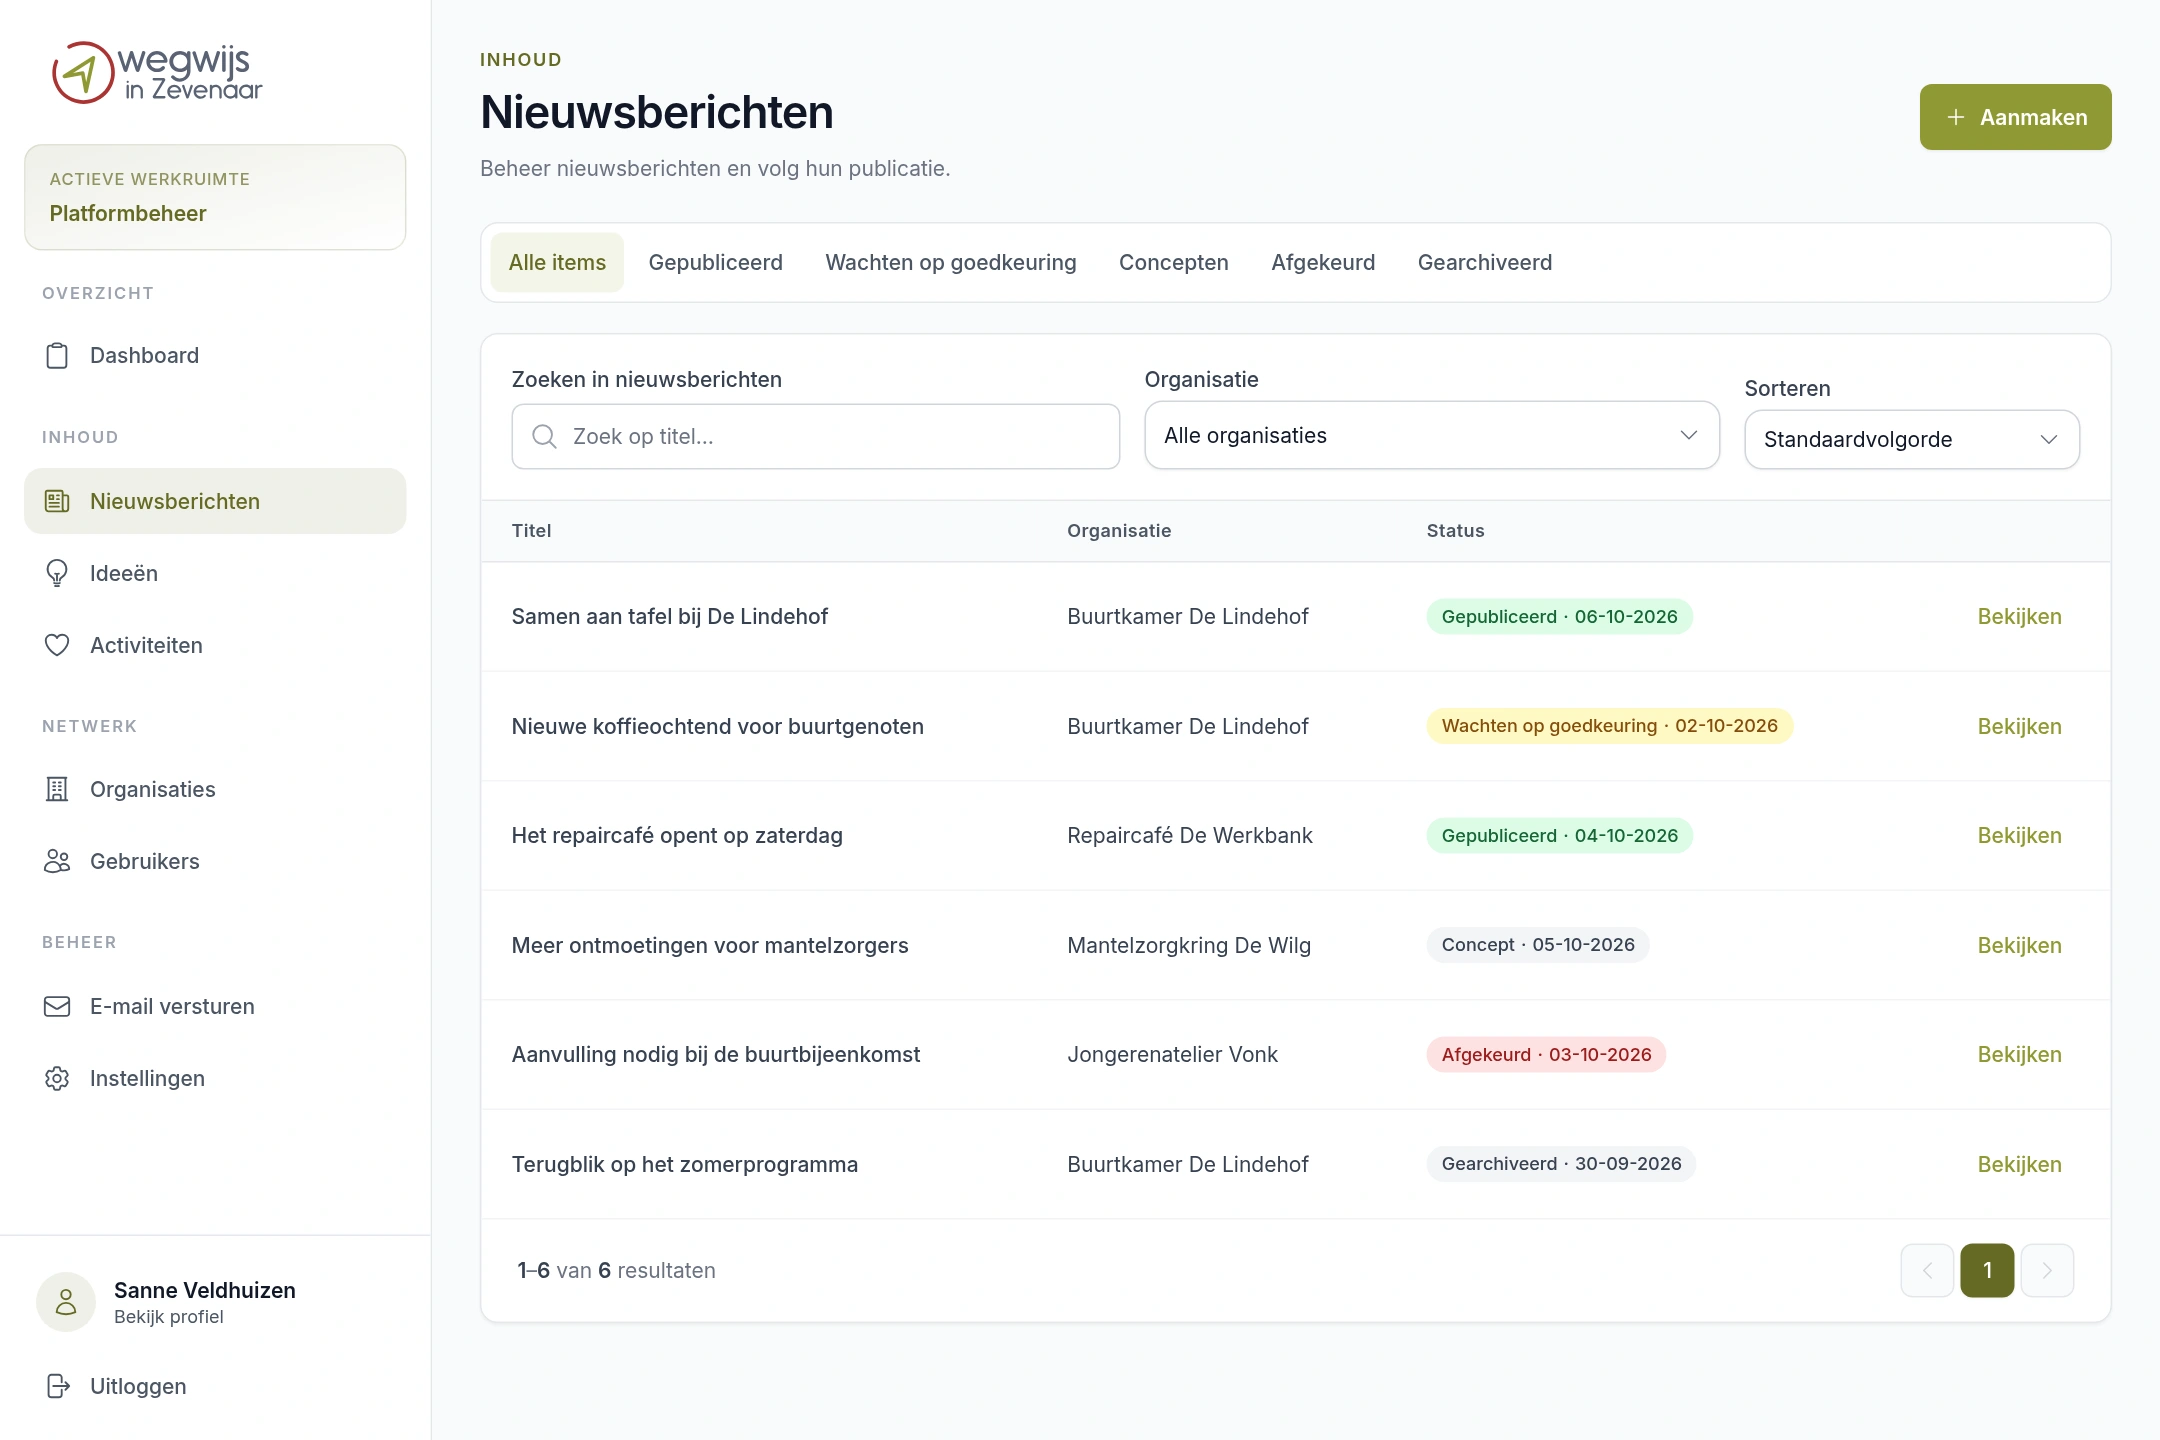Open the Standaardvolgorde sort dropdown
The height and width of the screenshot is (1440, 2160).
(1912, 439)
